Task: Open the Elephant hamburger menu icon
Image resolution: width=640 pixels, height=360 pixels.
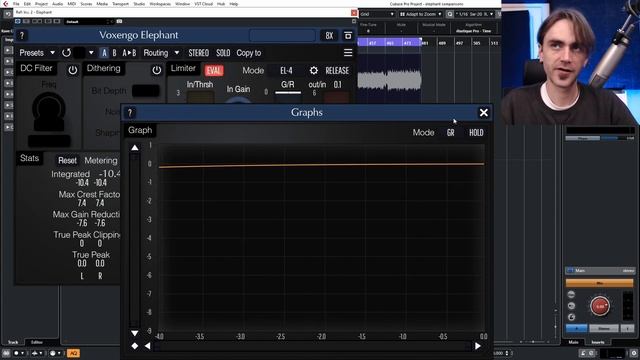Action: point(348,53)
